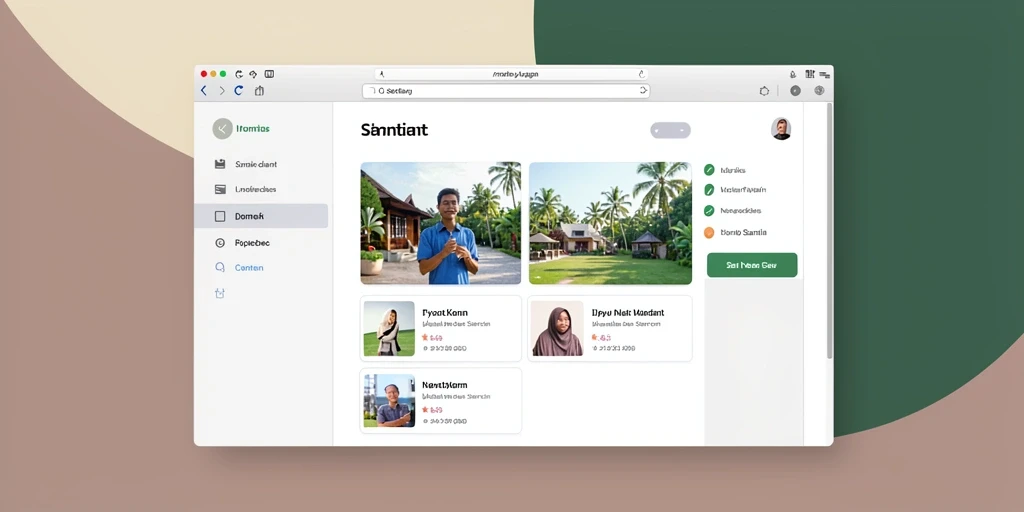Open the user avatar at top right
This screenshot has width=1024, height=512.
coord(781,129)
